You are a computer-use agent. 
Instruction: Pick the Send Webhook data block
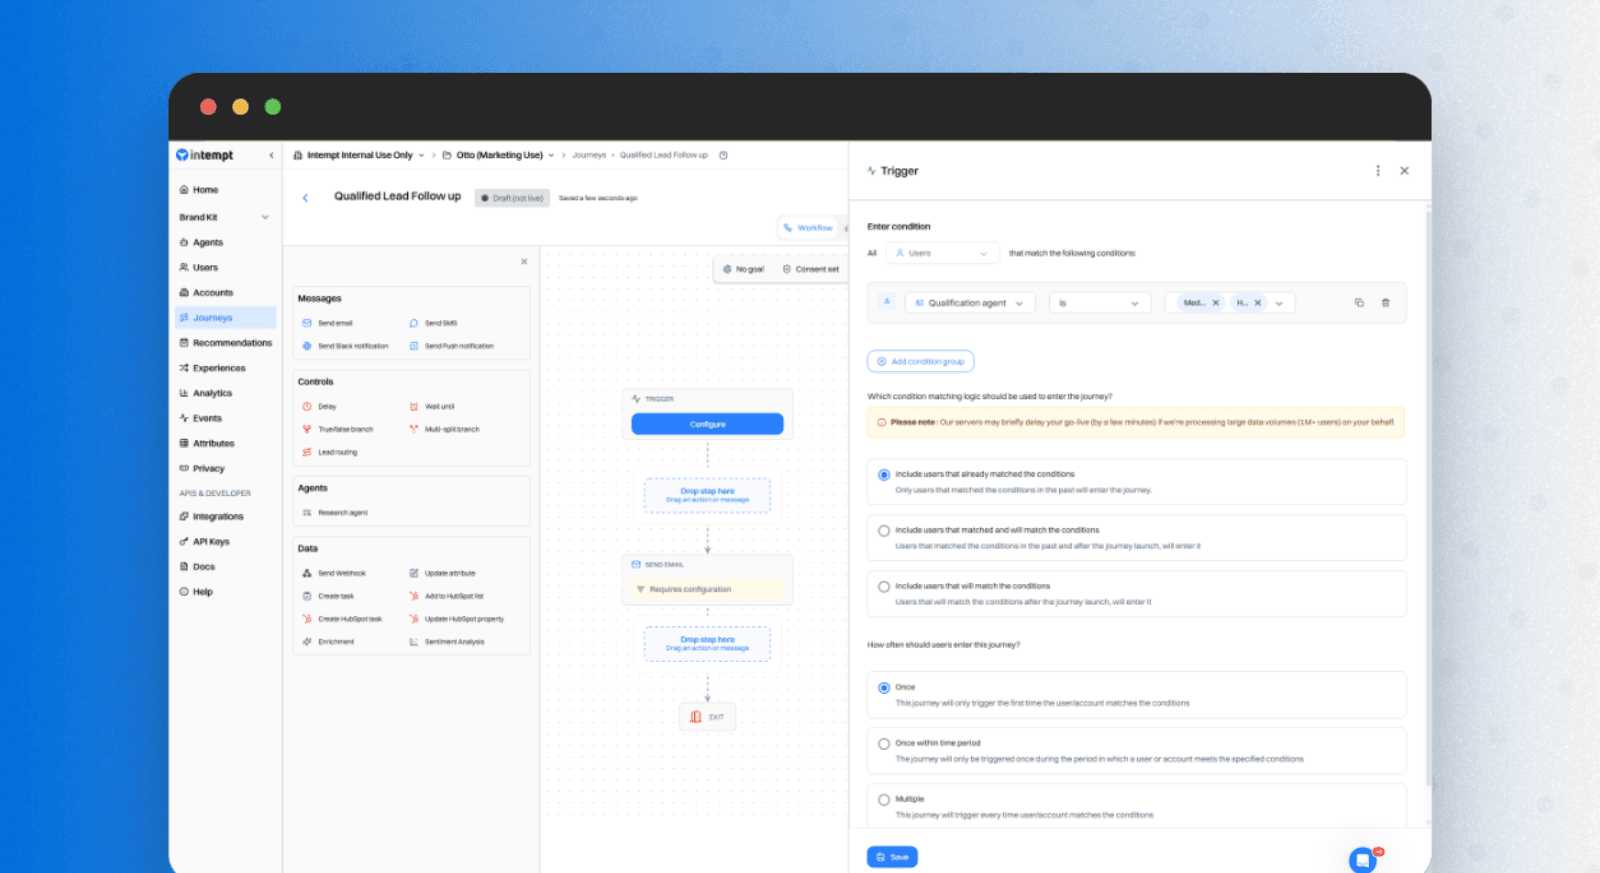click(334, 573)
